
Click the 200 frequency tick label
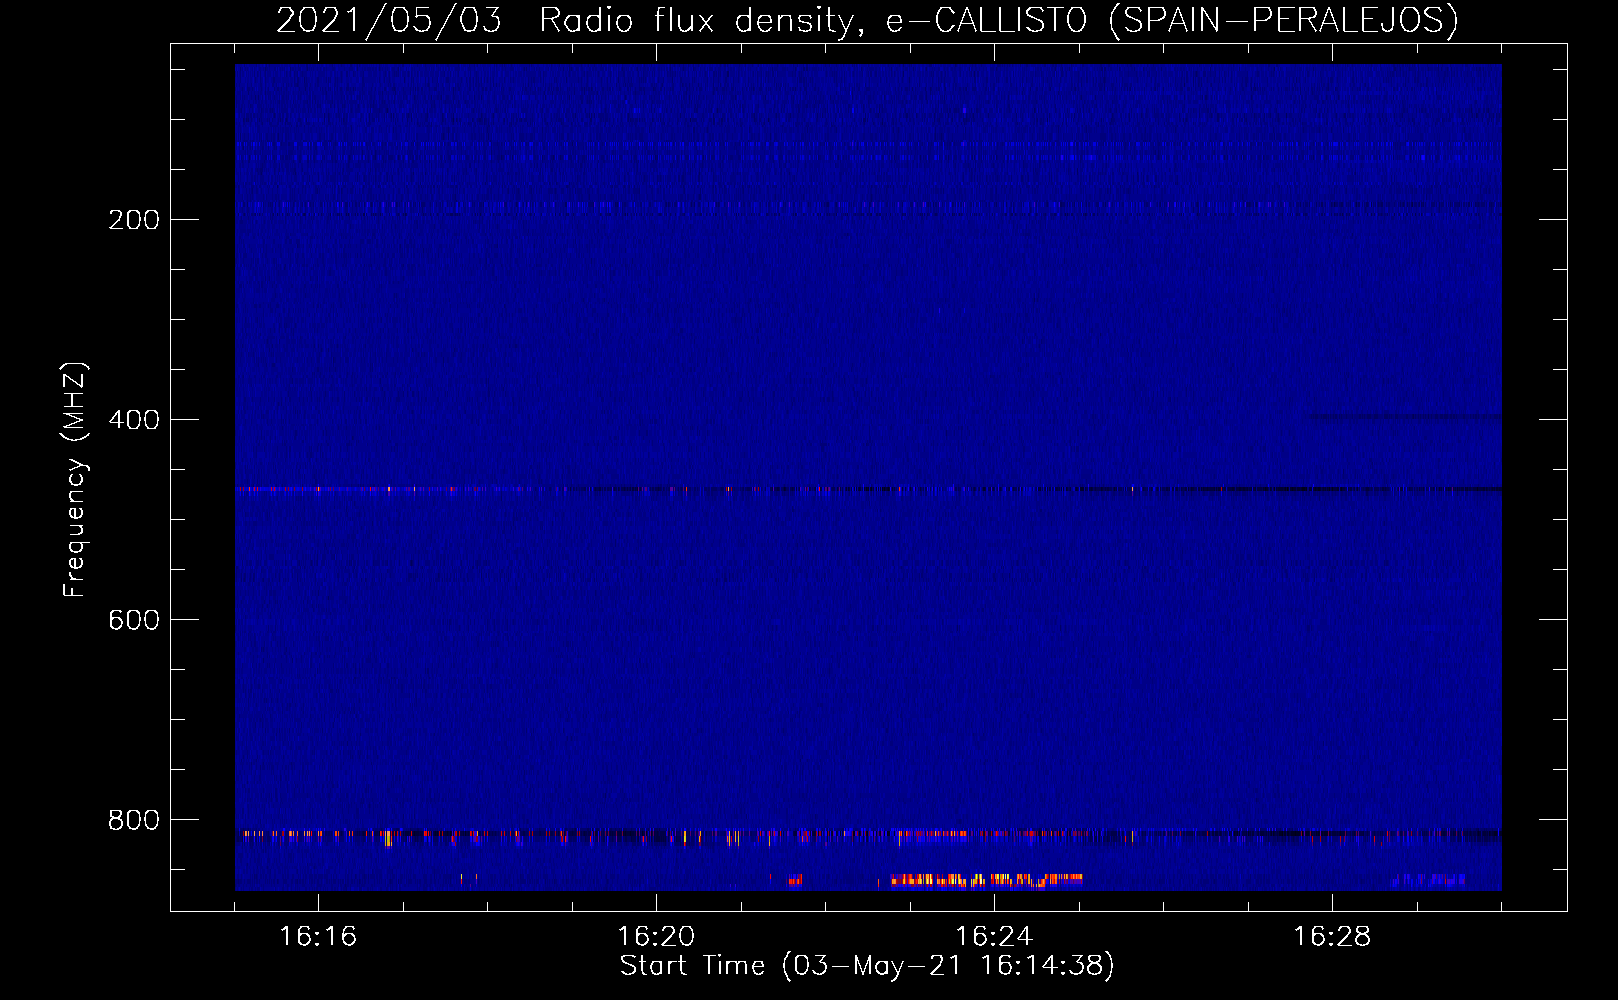tap(134, 220)
